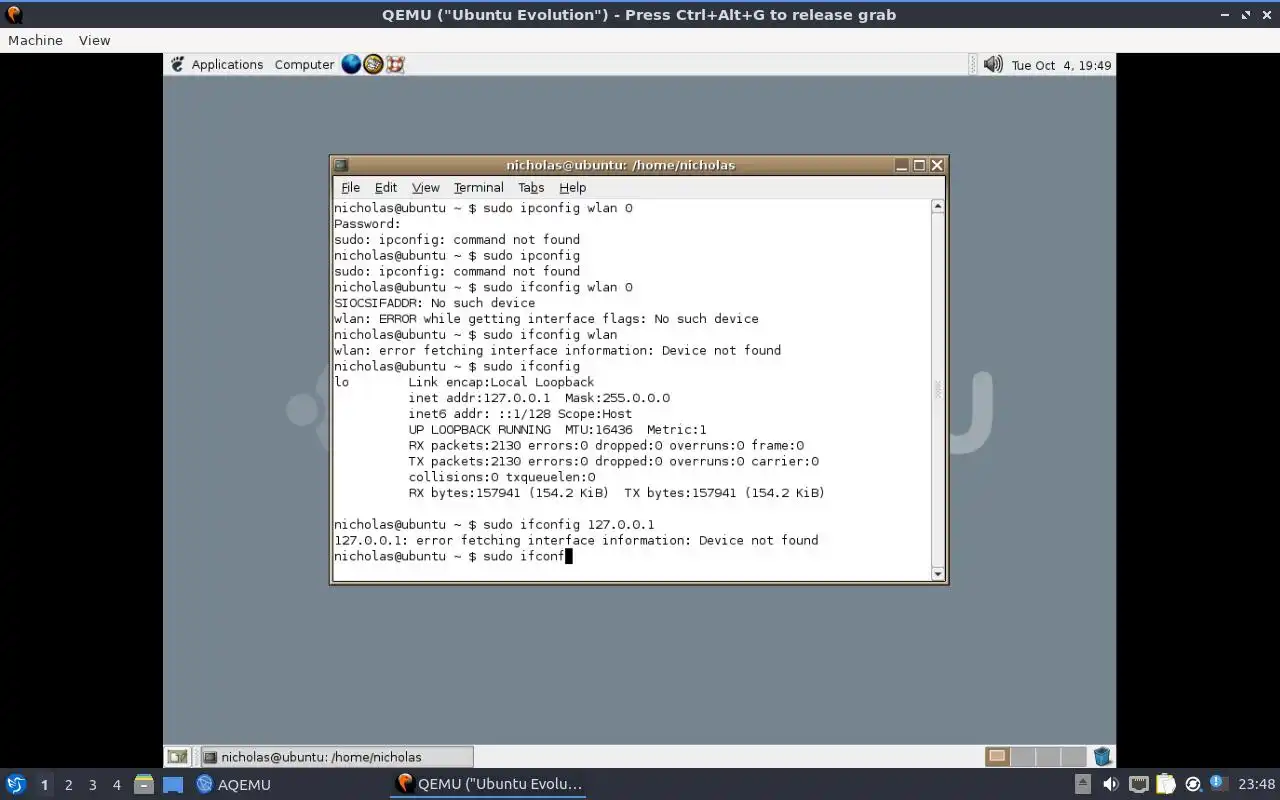The height and width of the screenshot is (800, 1280).
Task: Open the terminal File menu
Action: 350,187
